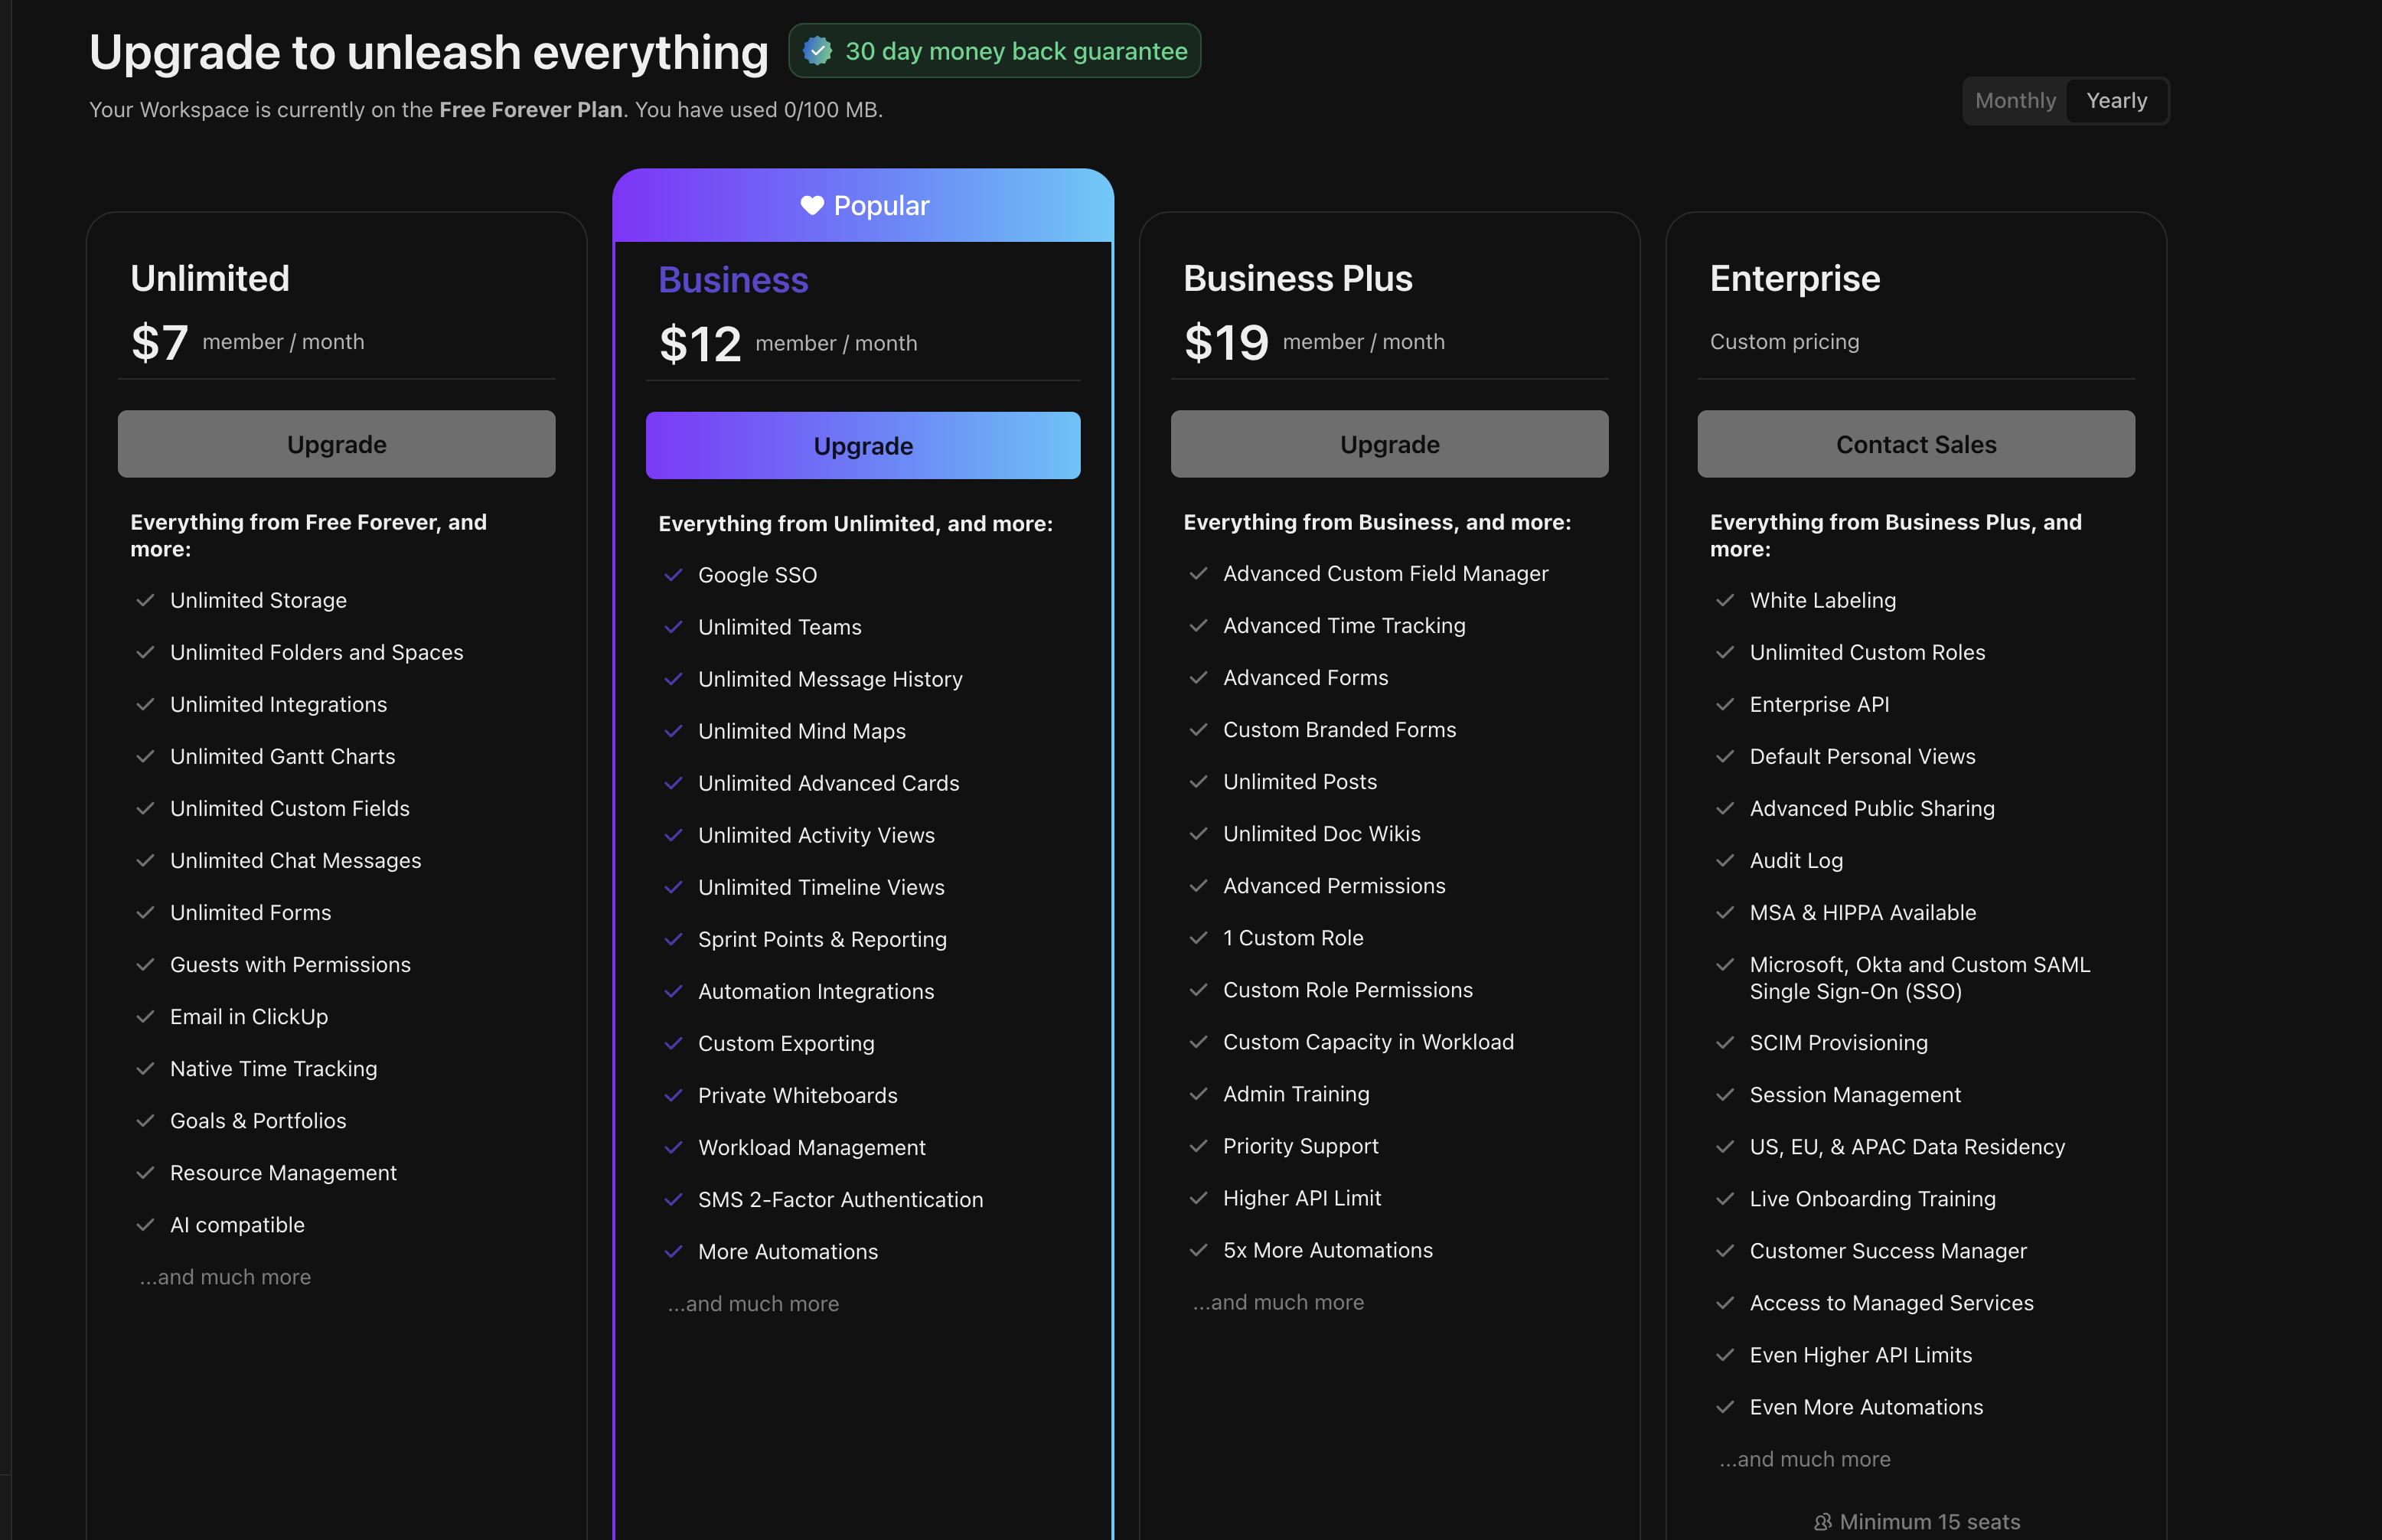2382x1540 pixels.
Task: Click 'Workload Management' feature
Action: [x=811, y=1147]
